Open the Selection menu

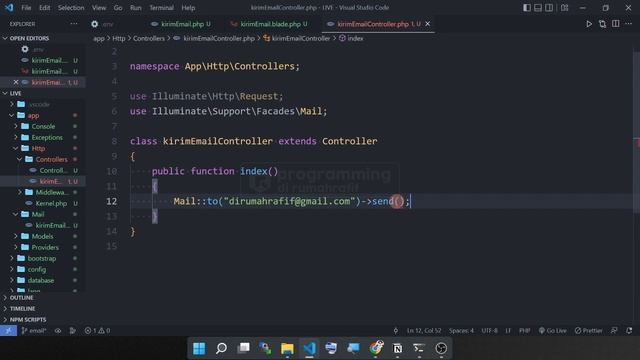pos(71,8)
